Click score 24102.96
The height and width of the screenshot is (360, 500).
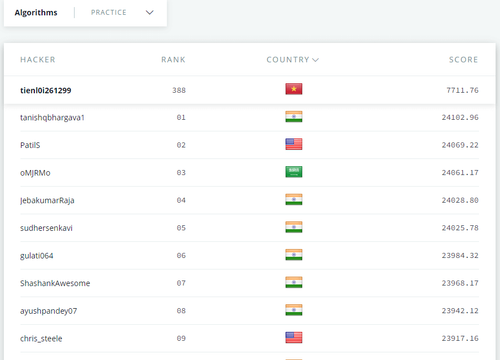point(460,117)
